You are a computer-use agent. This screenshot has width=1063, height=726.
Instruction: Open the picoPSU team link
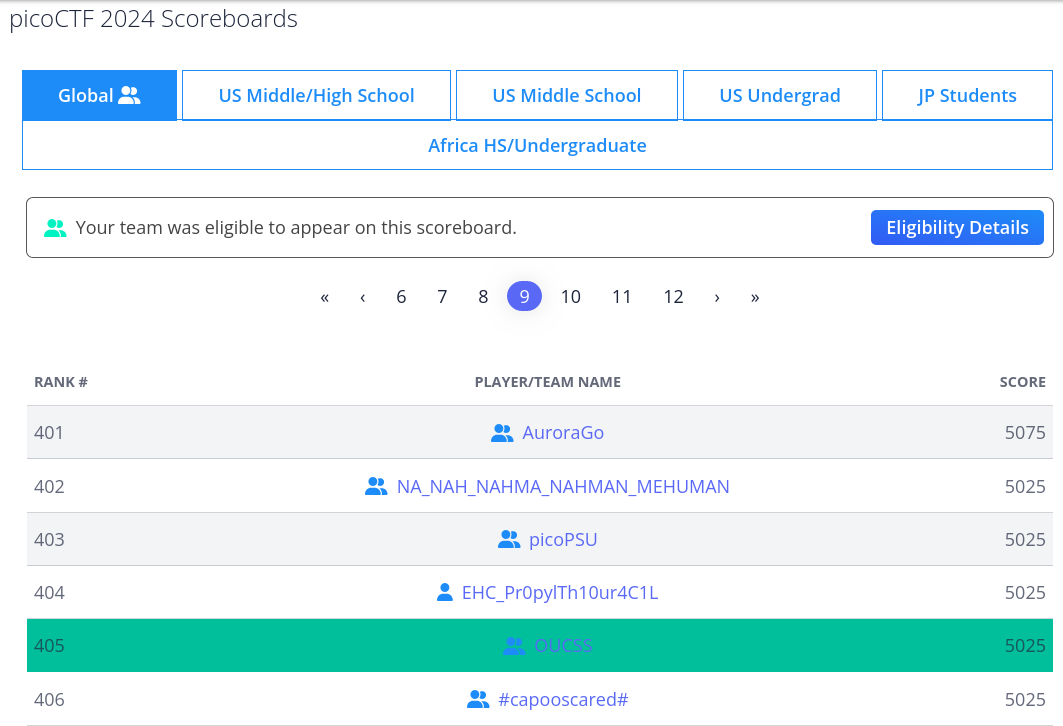tap(563, 540)
